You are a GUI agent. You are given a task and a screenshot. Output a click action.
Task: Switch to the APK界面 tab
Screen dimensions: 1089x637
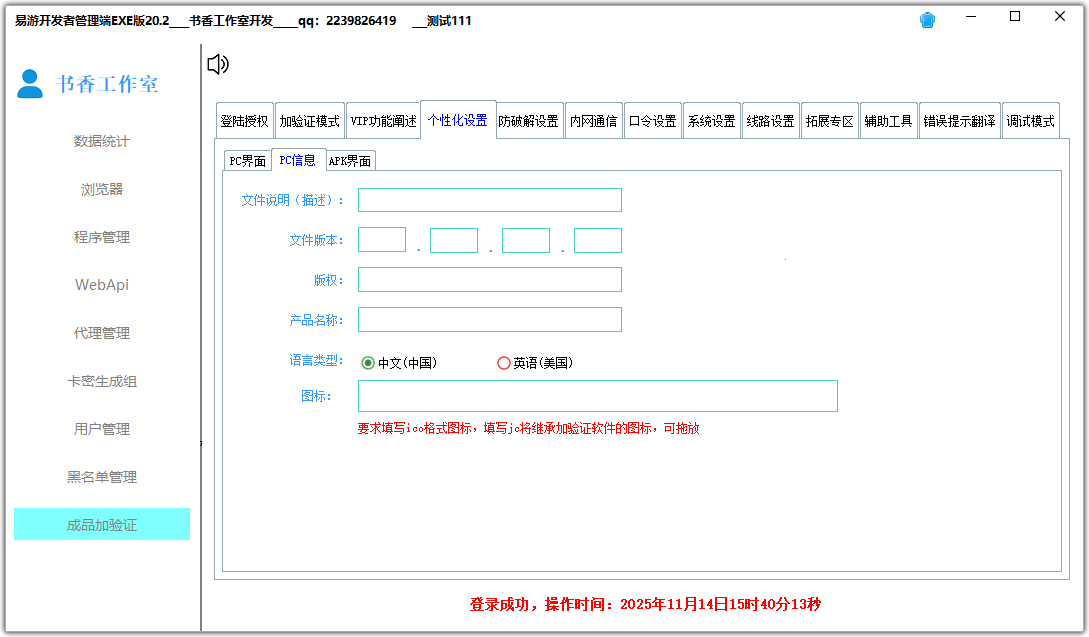[x=350, y=160]
